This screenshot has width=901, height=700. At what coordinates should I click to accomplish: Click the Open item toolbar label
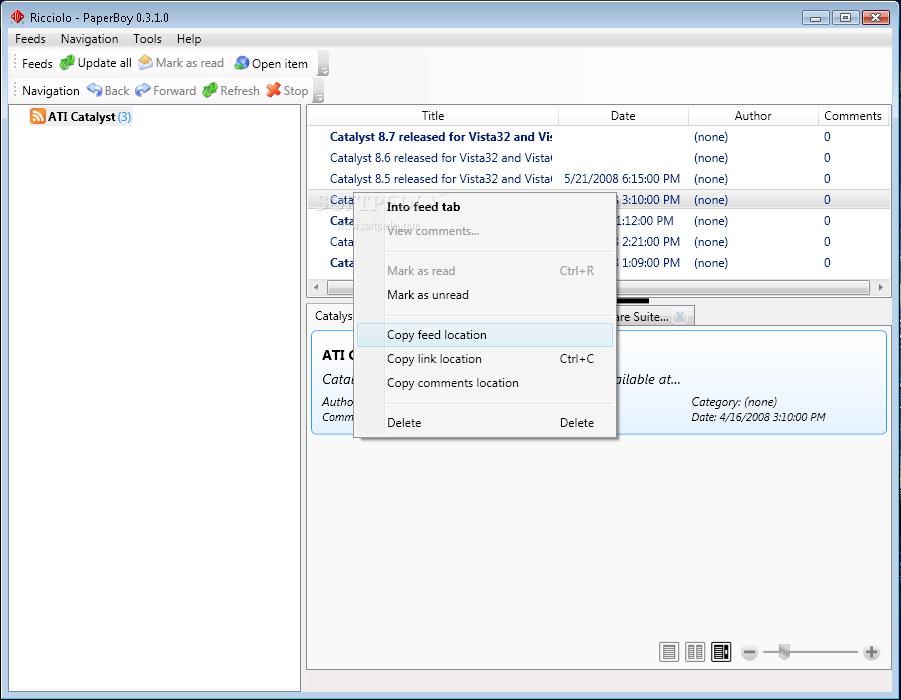click(x=280, y=64)
